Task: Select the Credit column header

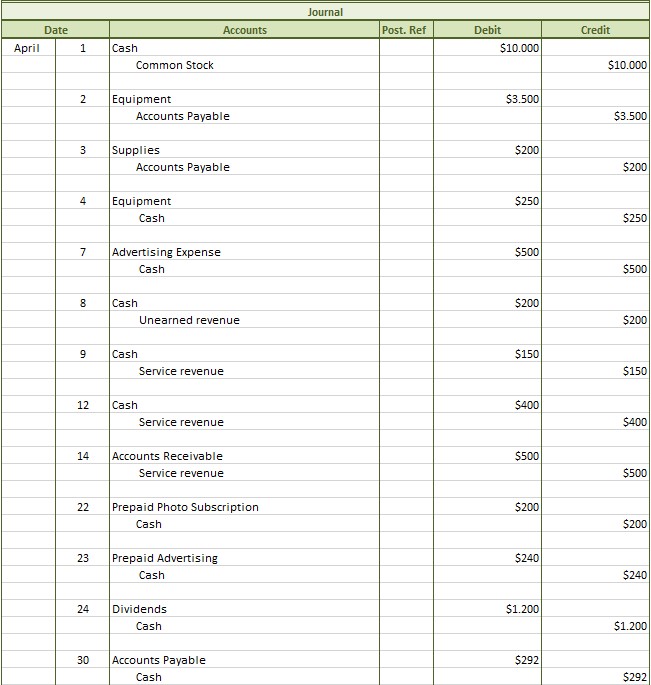Action: point(595,30)
